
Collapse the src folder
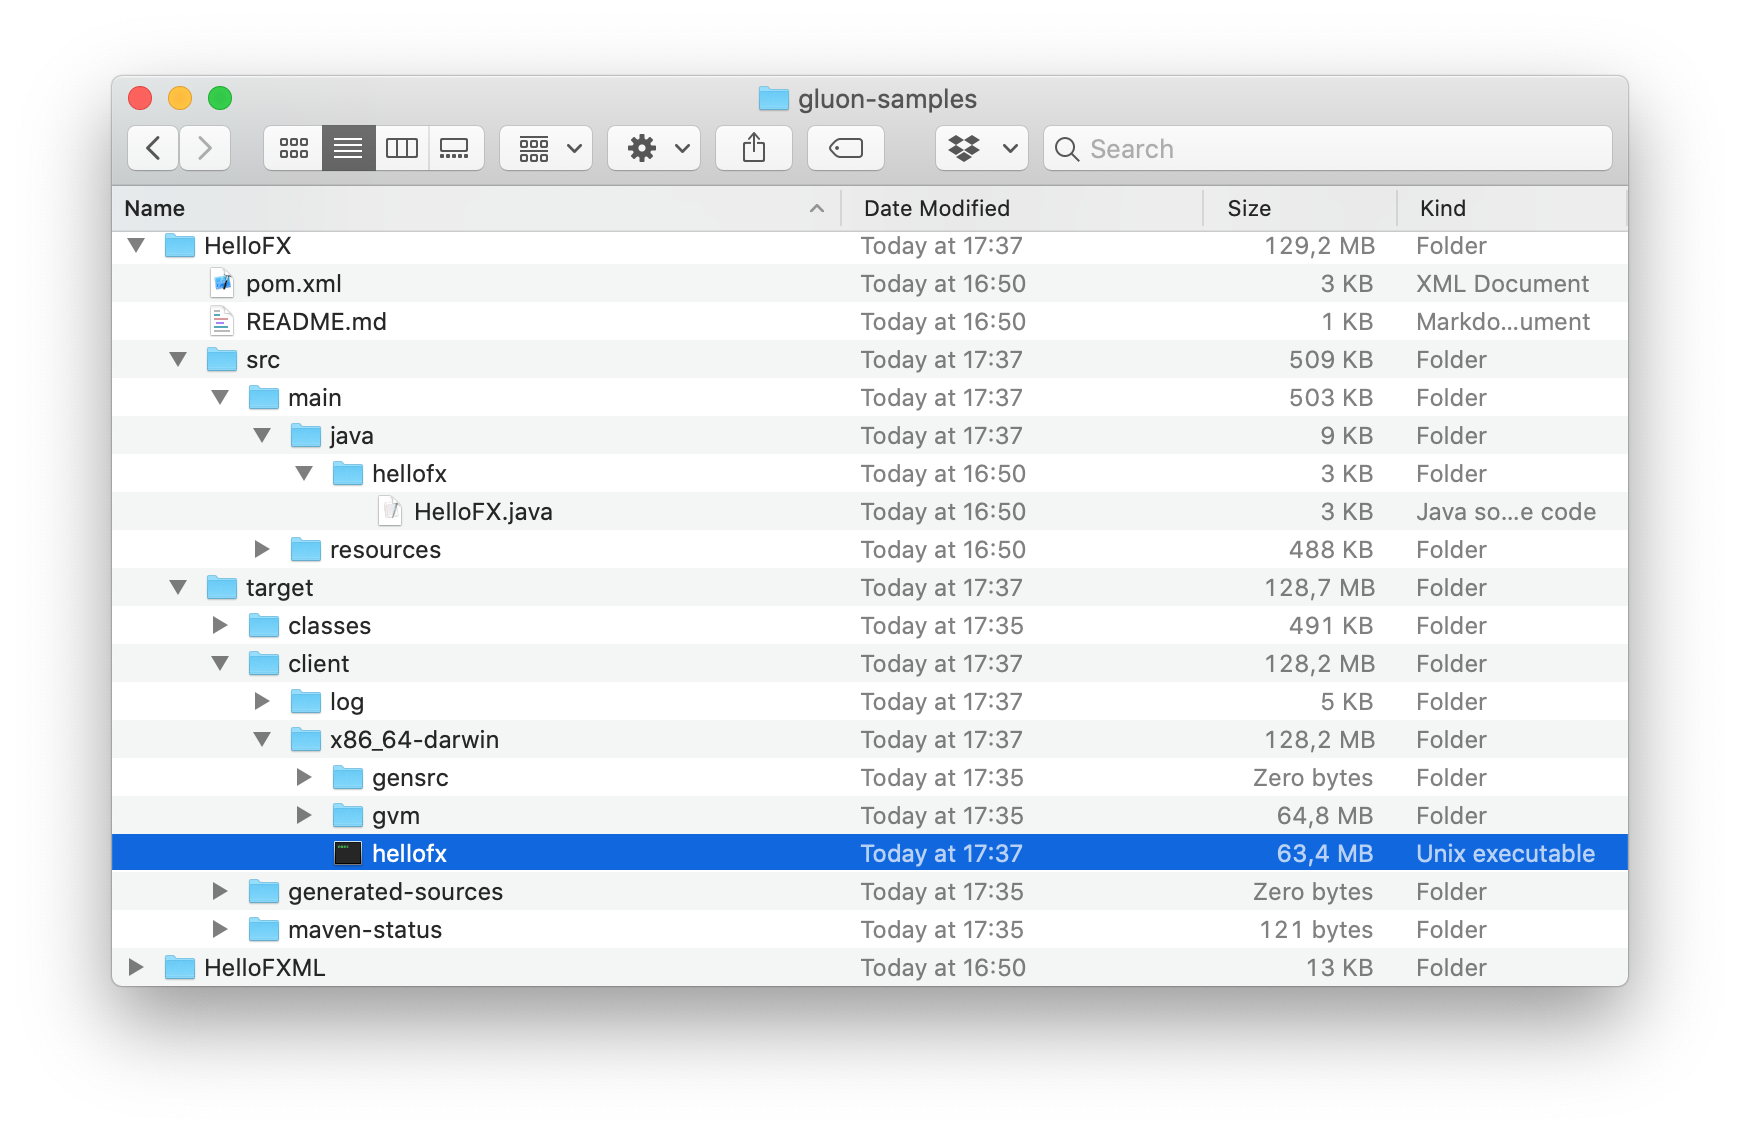179,359
